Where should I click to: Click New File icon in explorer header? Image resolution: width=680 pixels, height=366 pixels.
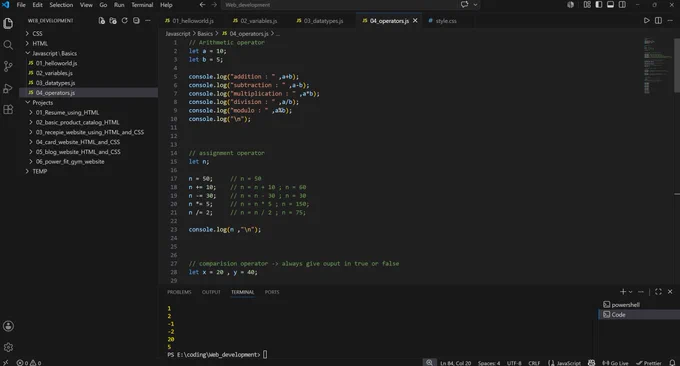(x=101, y=21)
